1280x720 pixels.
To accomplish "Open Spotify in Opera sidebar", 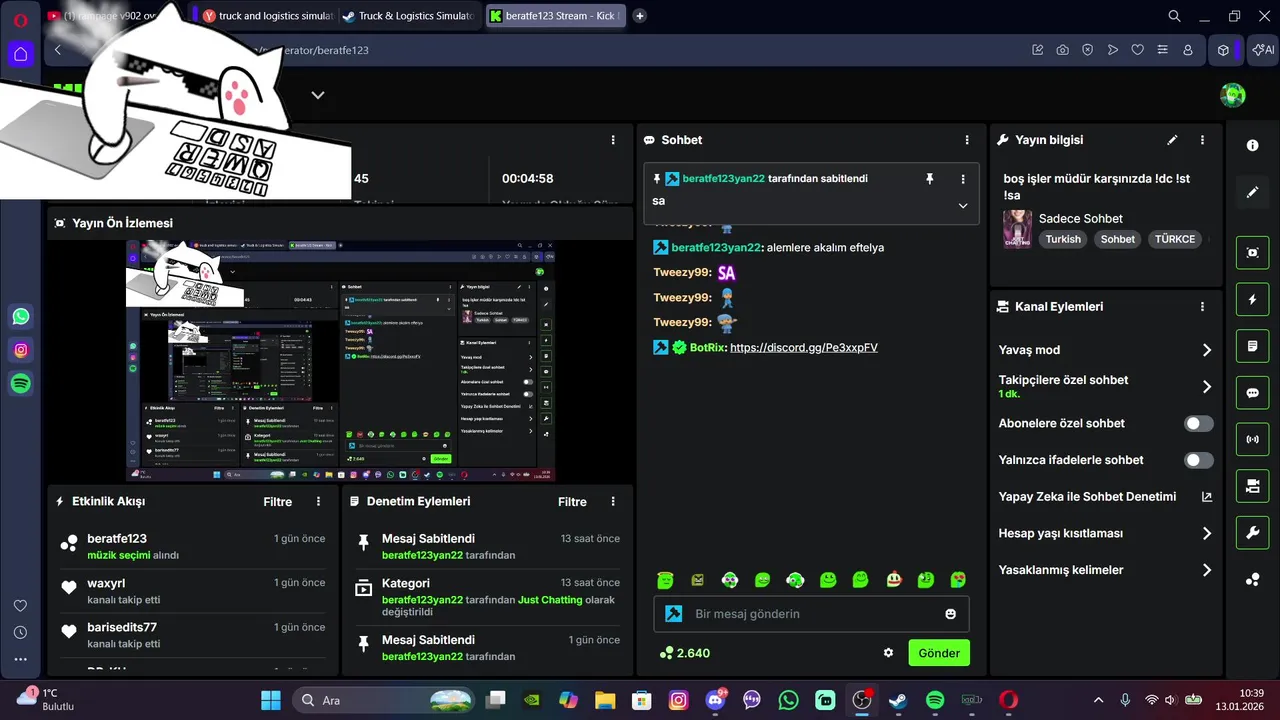I will click(21, 383).
